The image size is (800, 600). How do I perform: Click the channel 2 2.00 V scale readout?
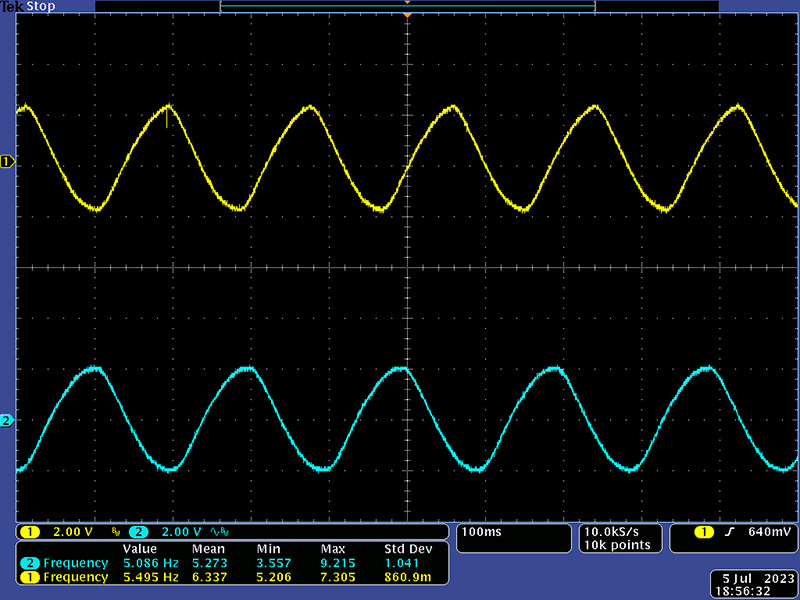[182, 532]
